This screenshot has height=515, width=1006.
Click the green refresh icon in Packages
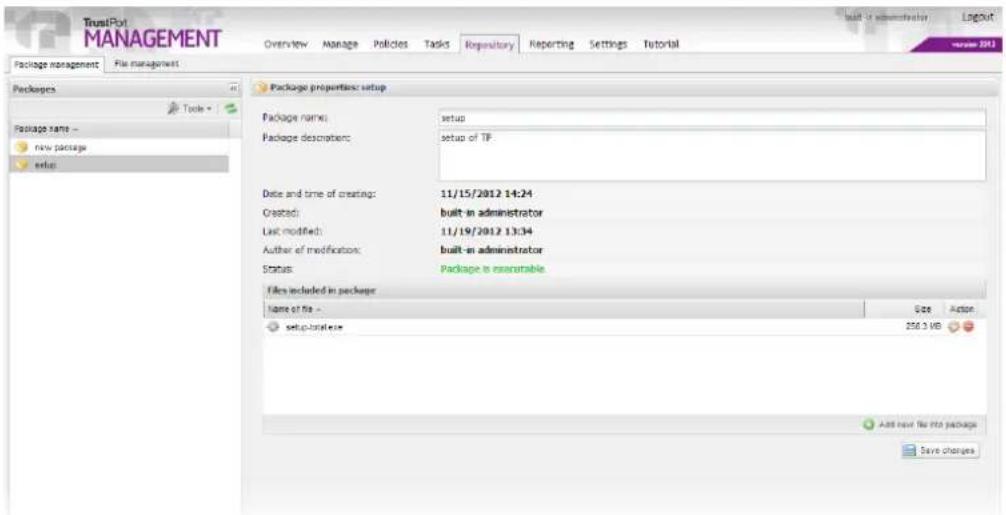point(230,109)
